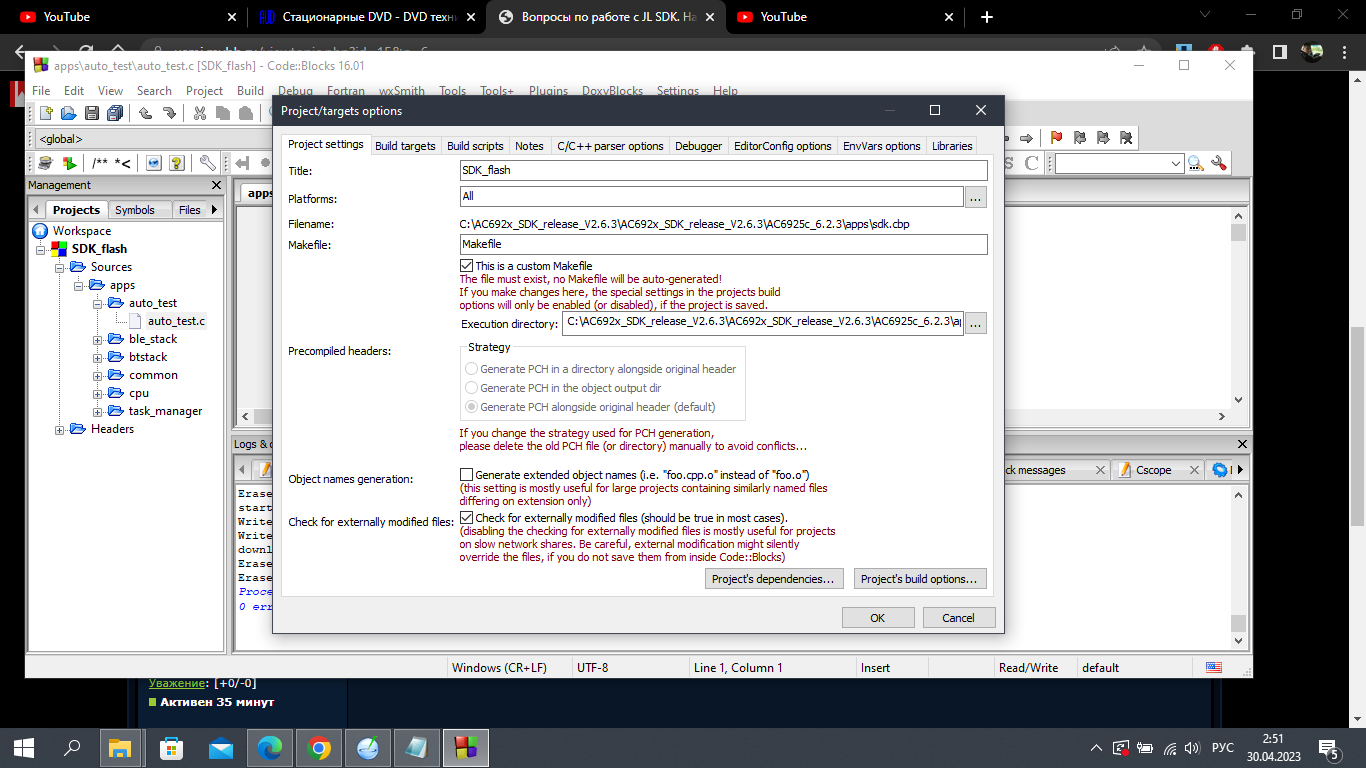Image resolution: width=1366 pixels, height=768 pixels.
Task: Click the New file toolbar icon
Action: (x=46, y=113)
